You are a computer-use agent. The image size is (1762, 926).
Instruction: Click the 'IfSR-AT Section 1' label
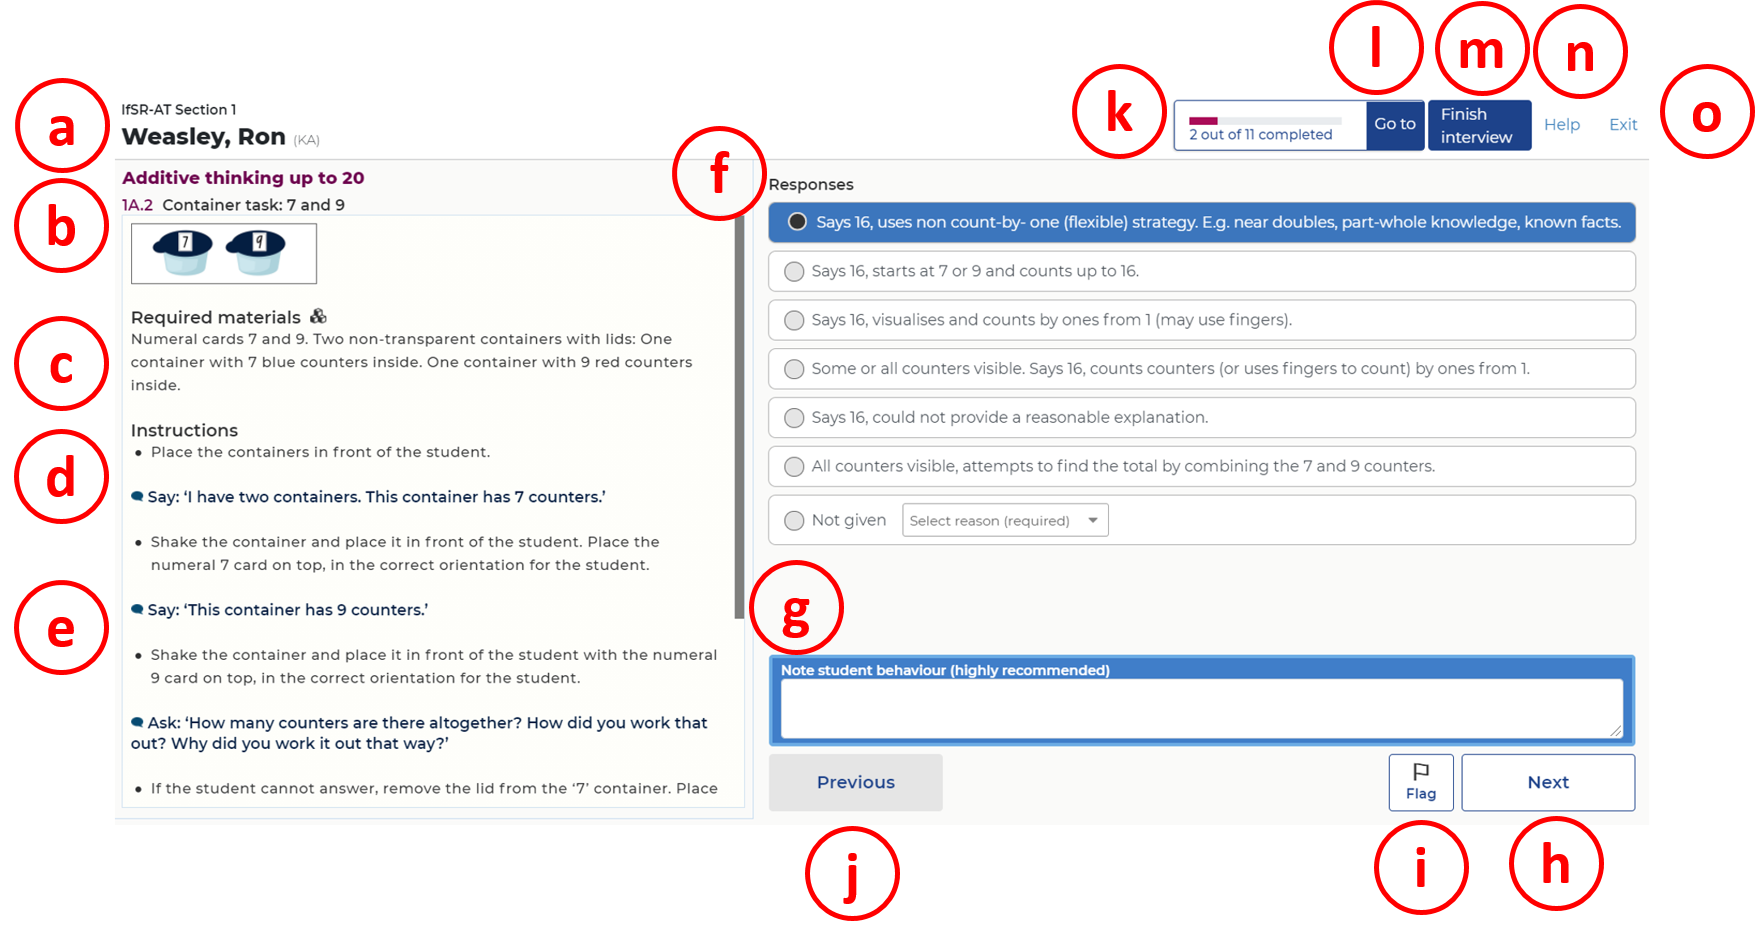click(179, 110)
